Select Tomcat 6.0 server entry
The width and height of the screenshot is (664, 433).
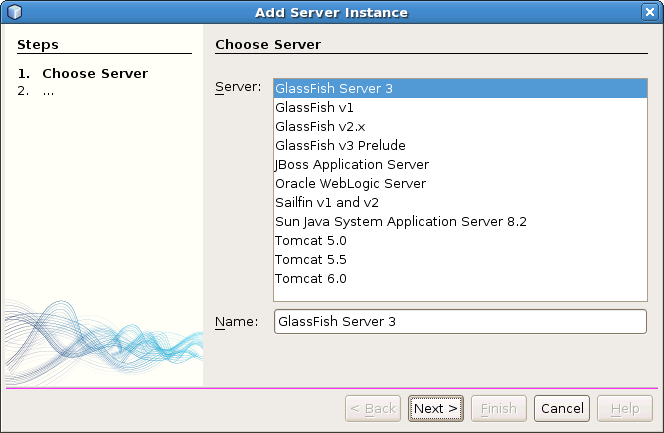(x=311, y=278)
